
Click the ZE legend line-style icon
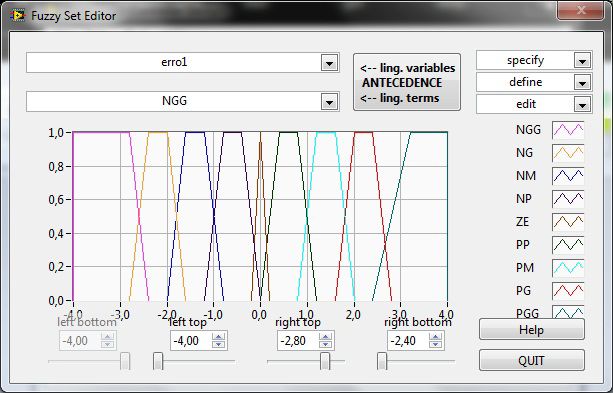[568, 222]
